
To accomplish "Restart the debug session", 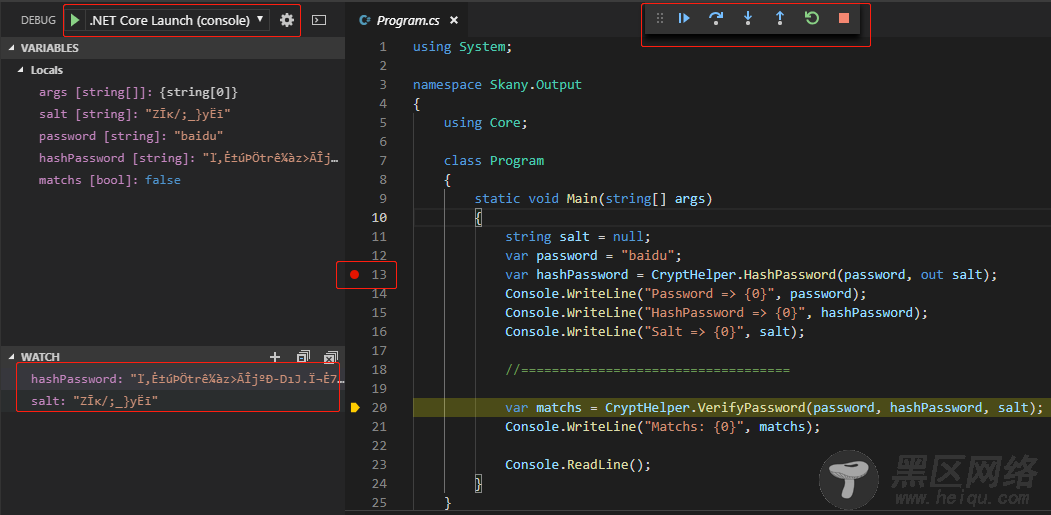I will pyautogui.click(x=812, y=19).
